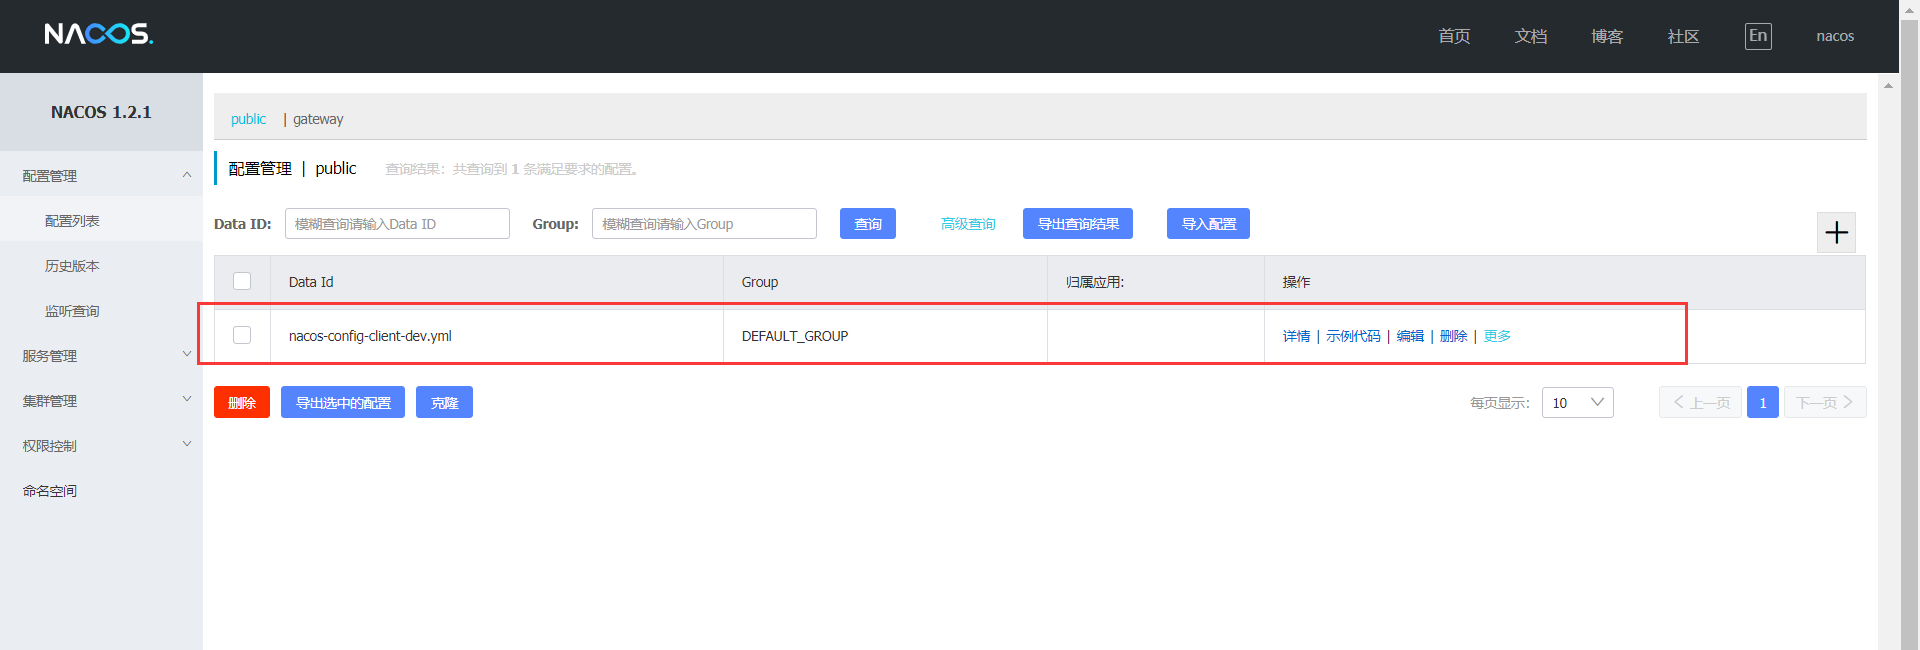Open the 更多 link in the row
The height and width of the screenshot is (650, 1920).
tap(1497, 336)
